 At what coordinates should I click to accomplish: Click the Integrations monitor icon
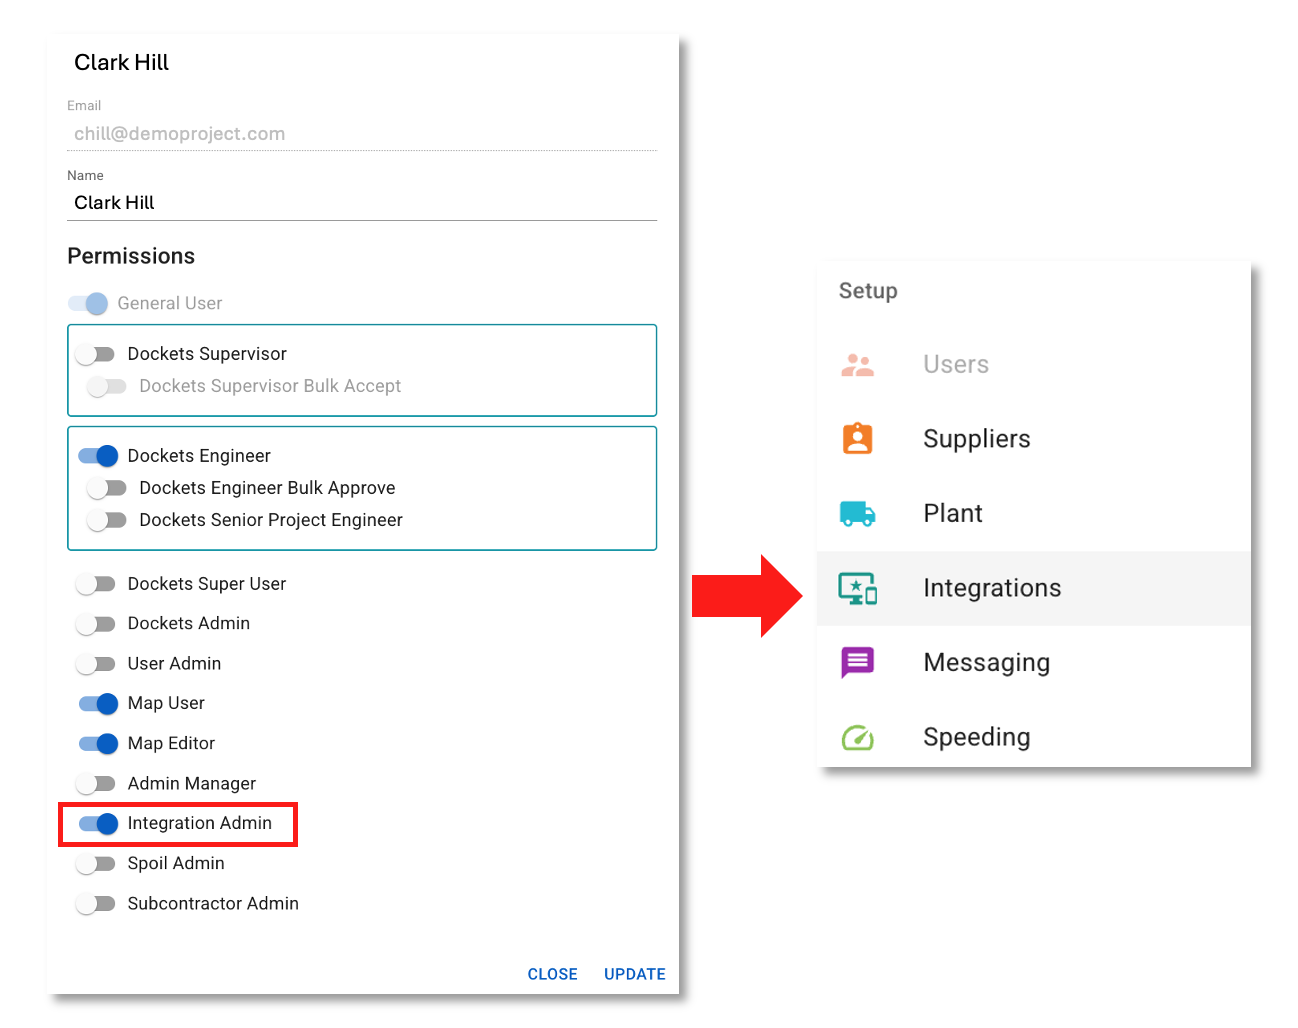click(857, 588)
